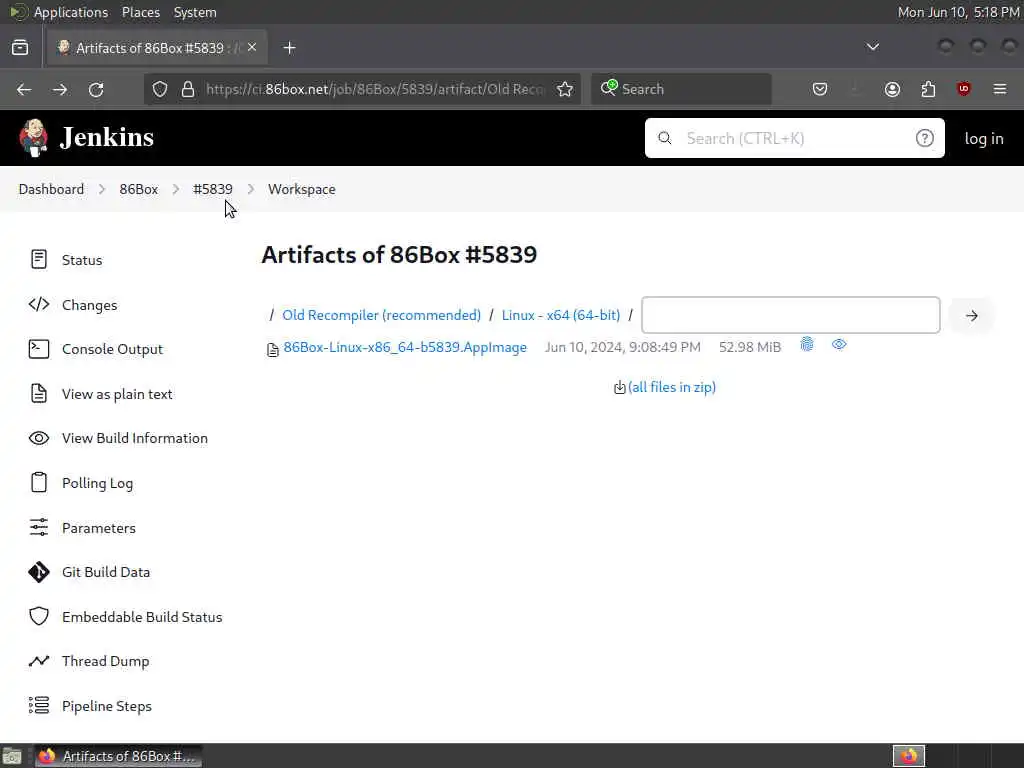Viewport: 1024px width, 768px height.
Task: Click the Polling Log clipboard icon
Action: (x=39, y=482)
